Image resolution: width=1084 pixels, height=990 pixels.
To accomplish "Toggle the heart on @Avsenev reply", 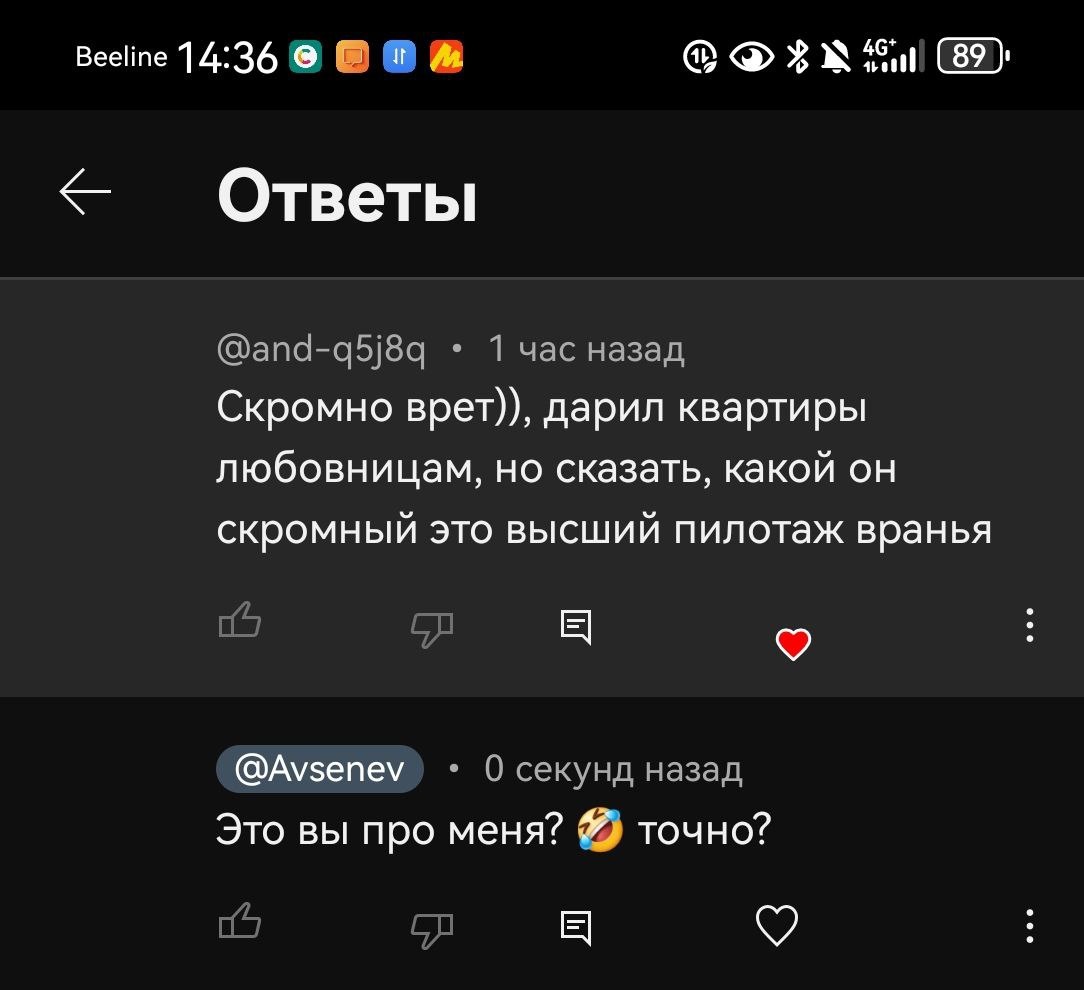I will 777,925.
